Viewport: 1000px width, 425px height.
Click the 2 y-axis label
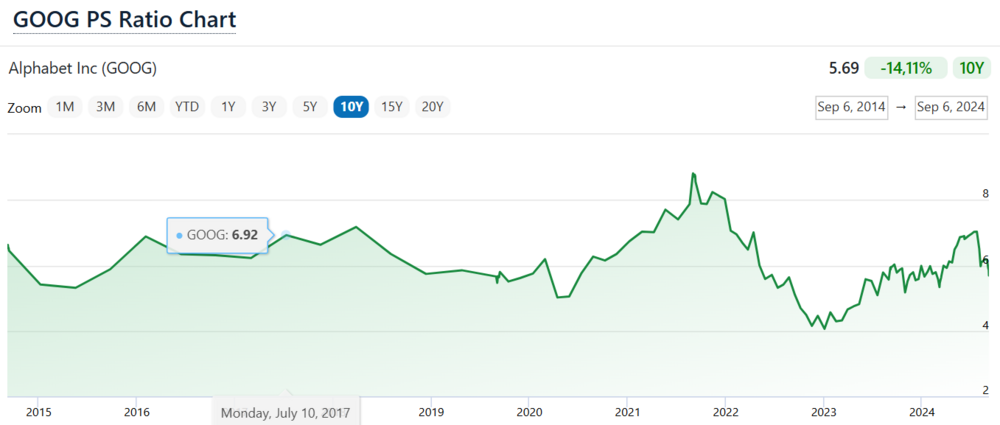click(985, 391)
